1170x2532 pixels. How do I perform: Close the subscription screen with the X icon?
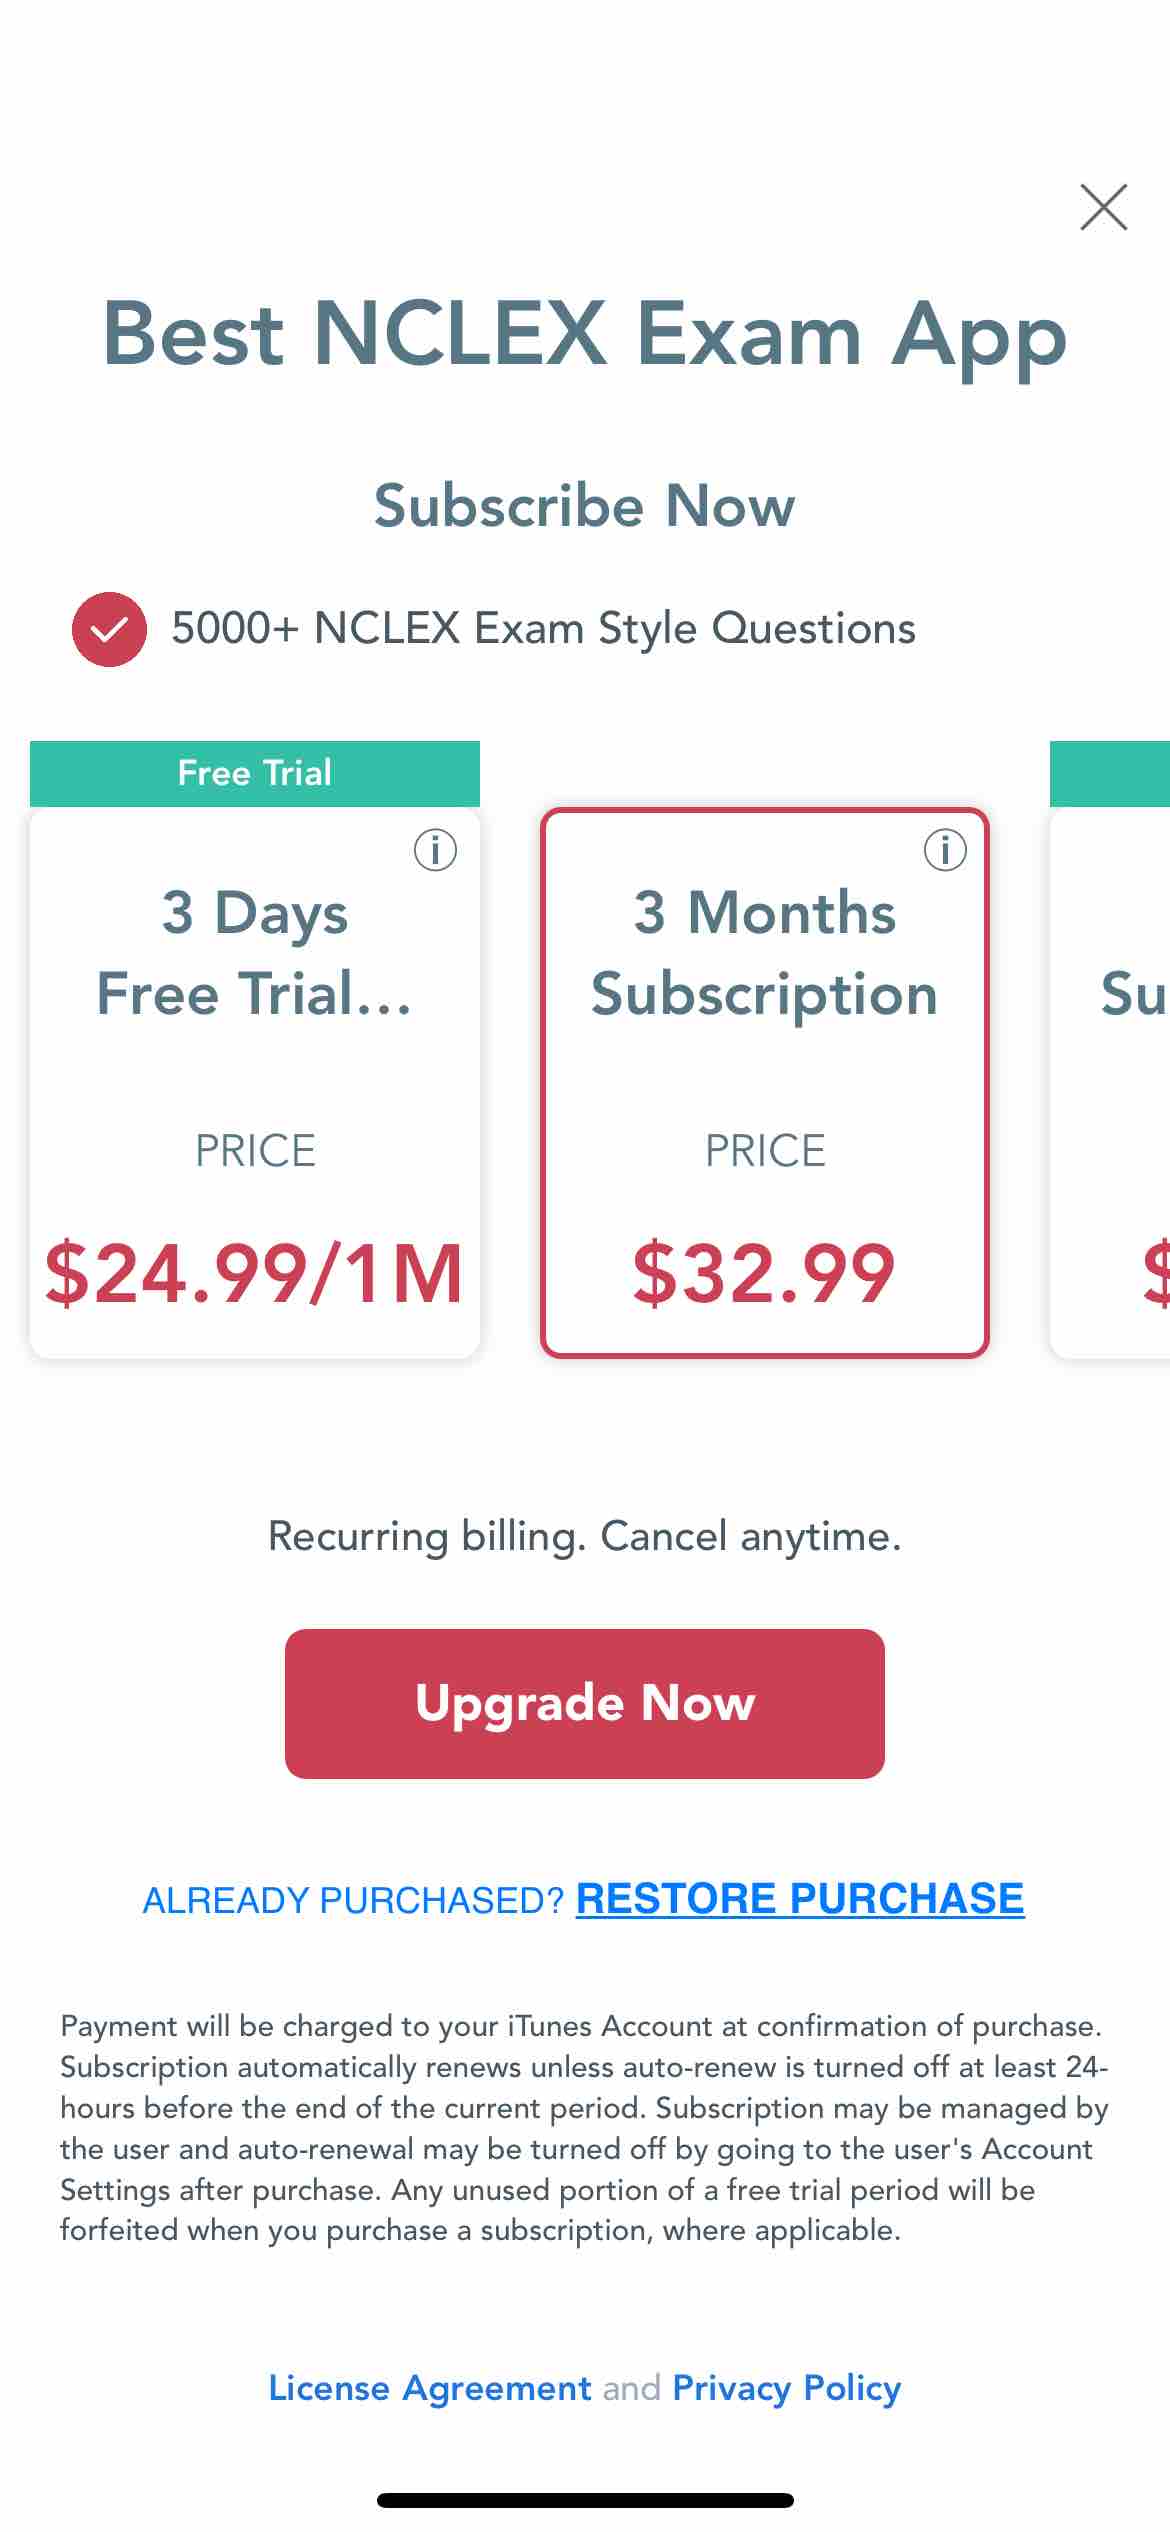(1104, 207)
